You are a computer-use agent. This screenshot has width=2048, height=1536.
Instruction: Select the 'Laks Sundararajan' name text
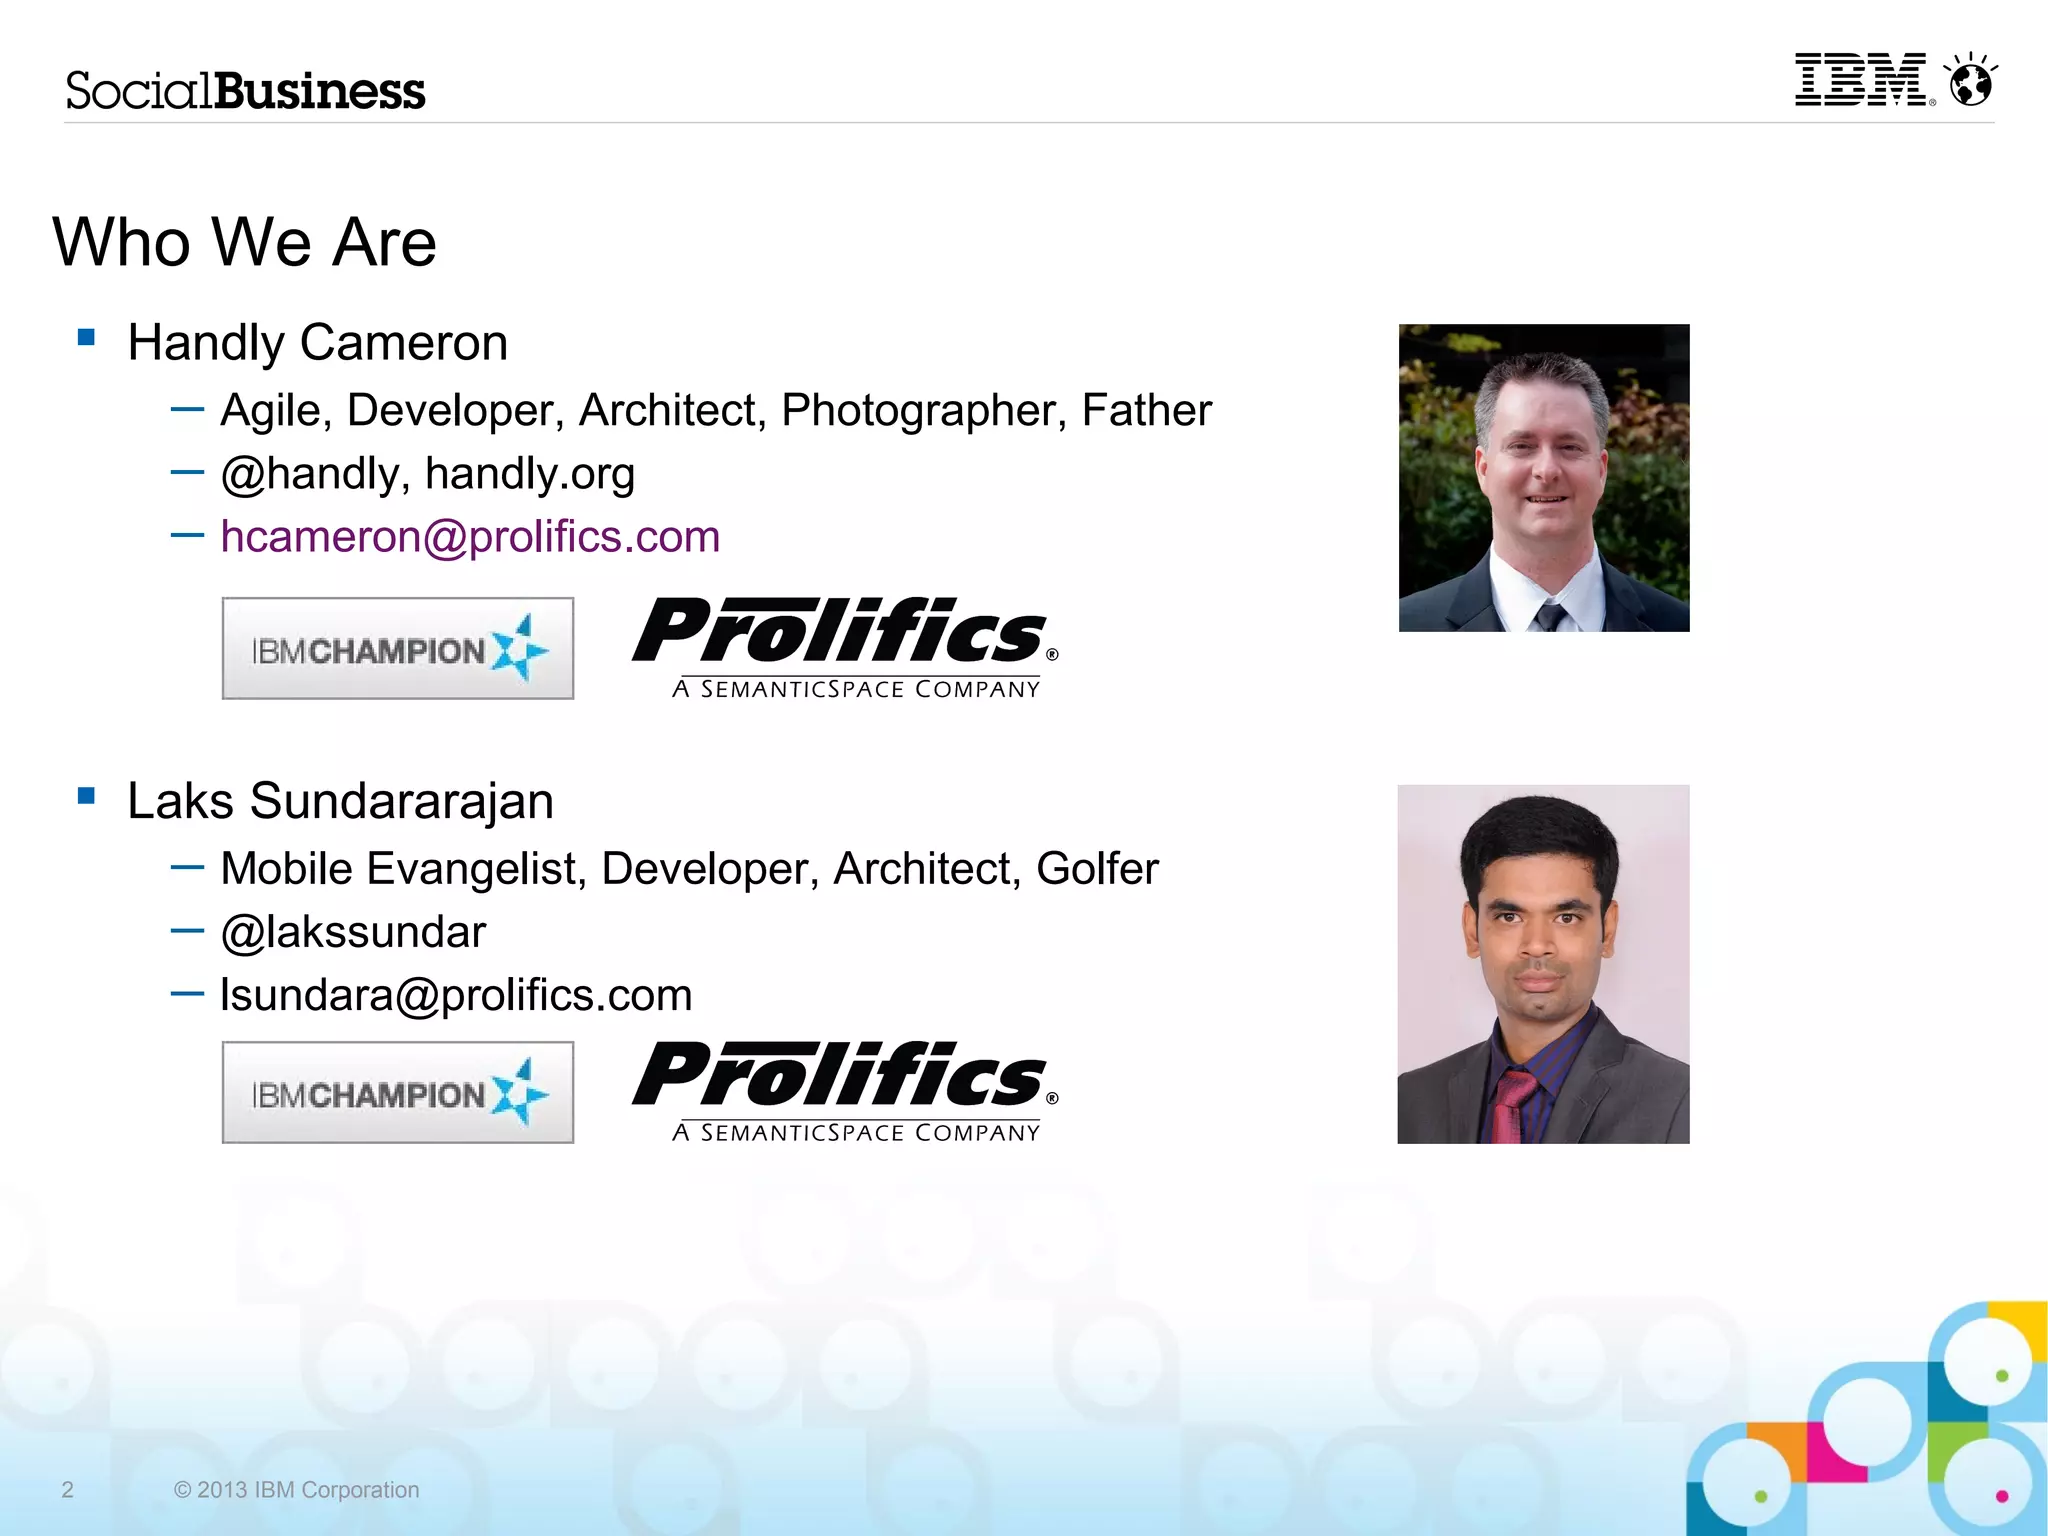340,801
